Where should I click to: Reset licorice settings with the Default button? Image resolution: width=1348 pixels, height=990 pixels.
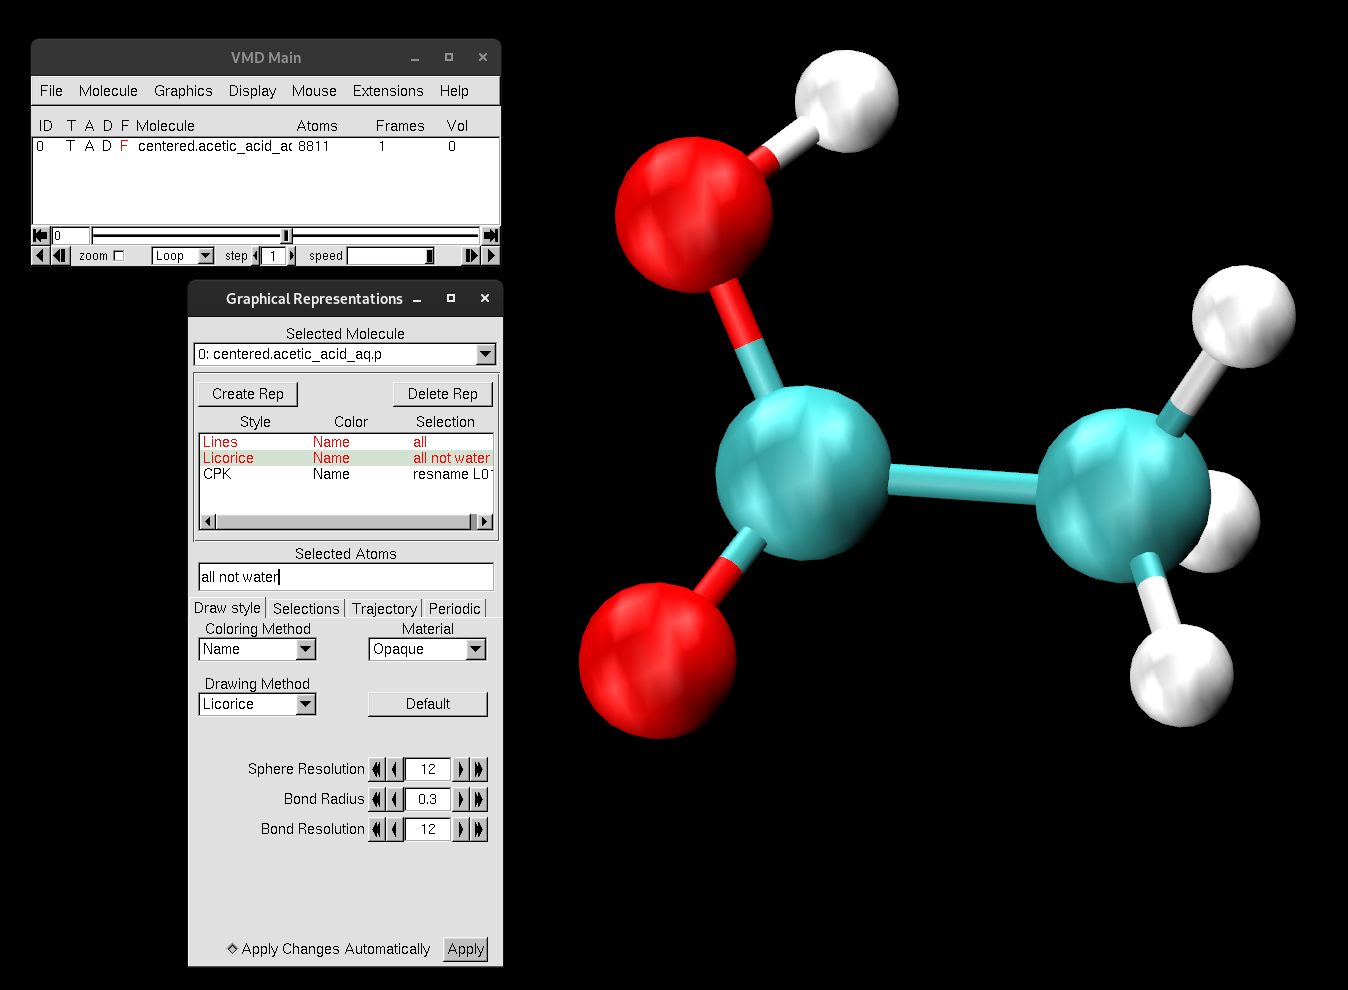pos(427,704)
